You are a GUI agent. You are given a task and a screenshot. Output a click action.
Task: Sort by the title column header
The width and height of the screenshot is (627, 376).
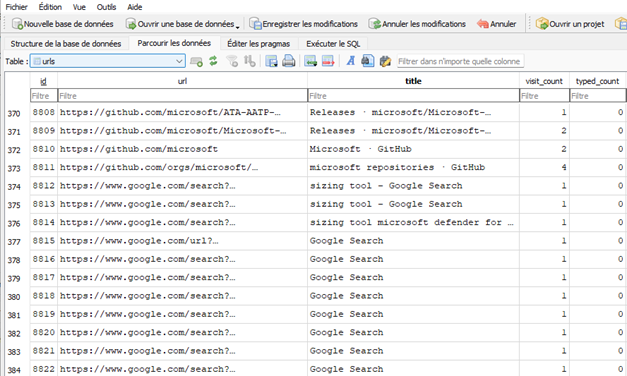click(x=413, y=81)
